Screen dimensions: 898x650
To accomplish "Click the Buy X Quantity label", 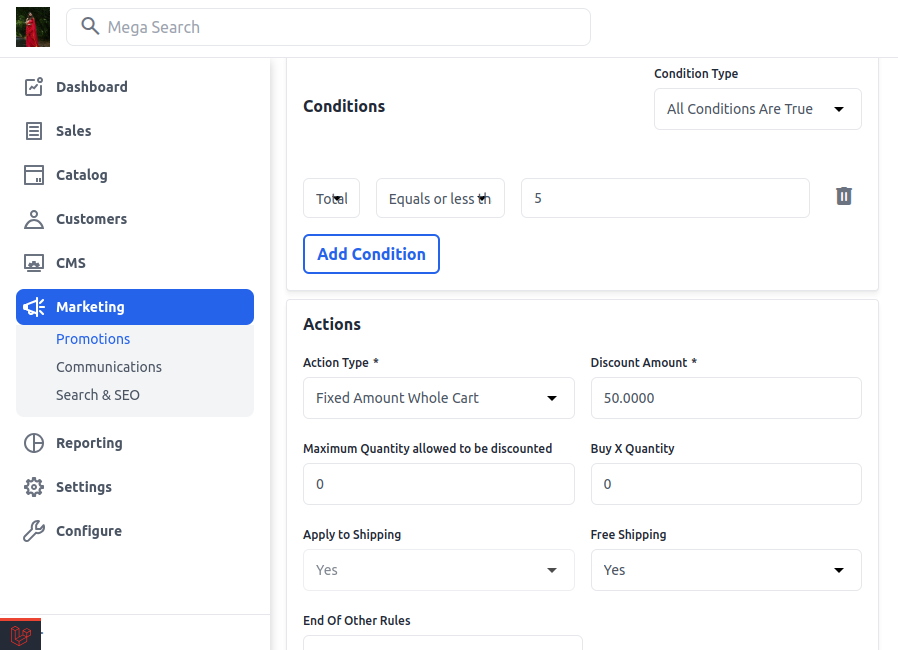I will (632, 449).
